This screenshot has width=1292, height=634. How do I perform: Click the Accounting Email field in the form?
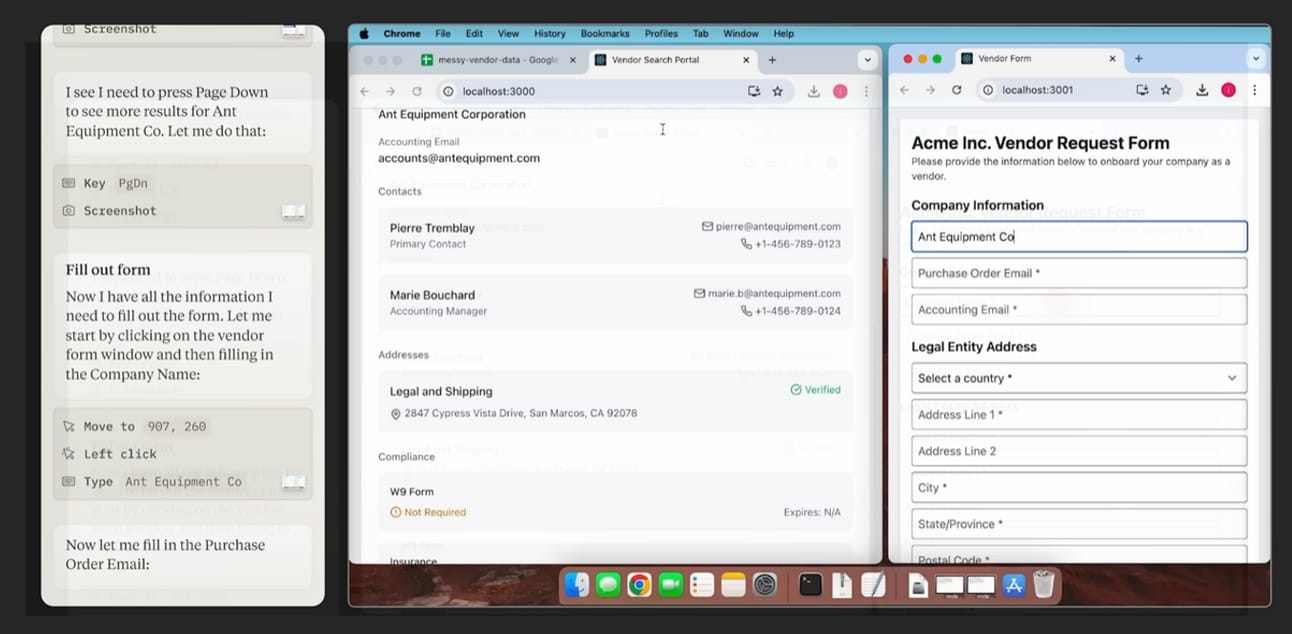point(1079,309)
